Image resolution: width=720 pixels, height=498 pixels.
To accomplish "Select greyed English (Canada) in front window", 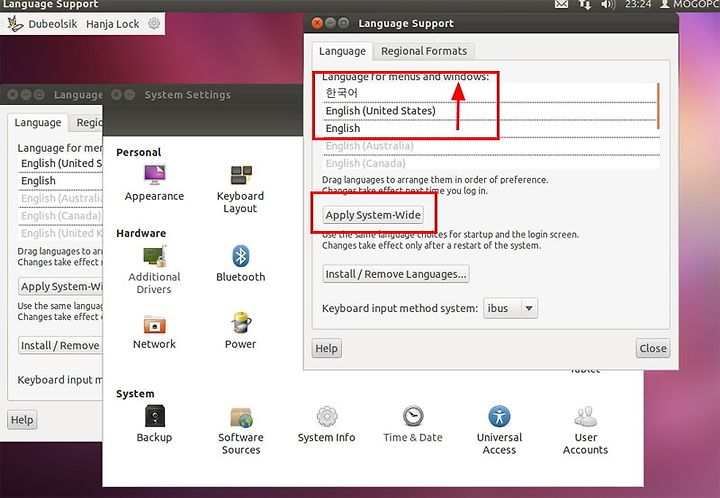I will point(489,163).
